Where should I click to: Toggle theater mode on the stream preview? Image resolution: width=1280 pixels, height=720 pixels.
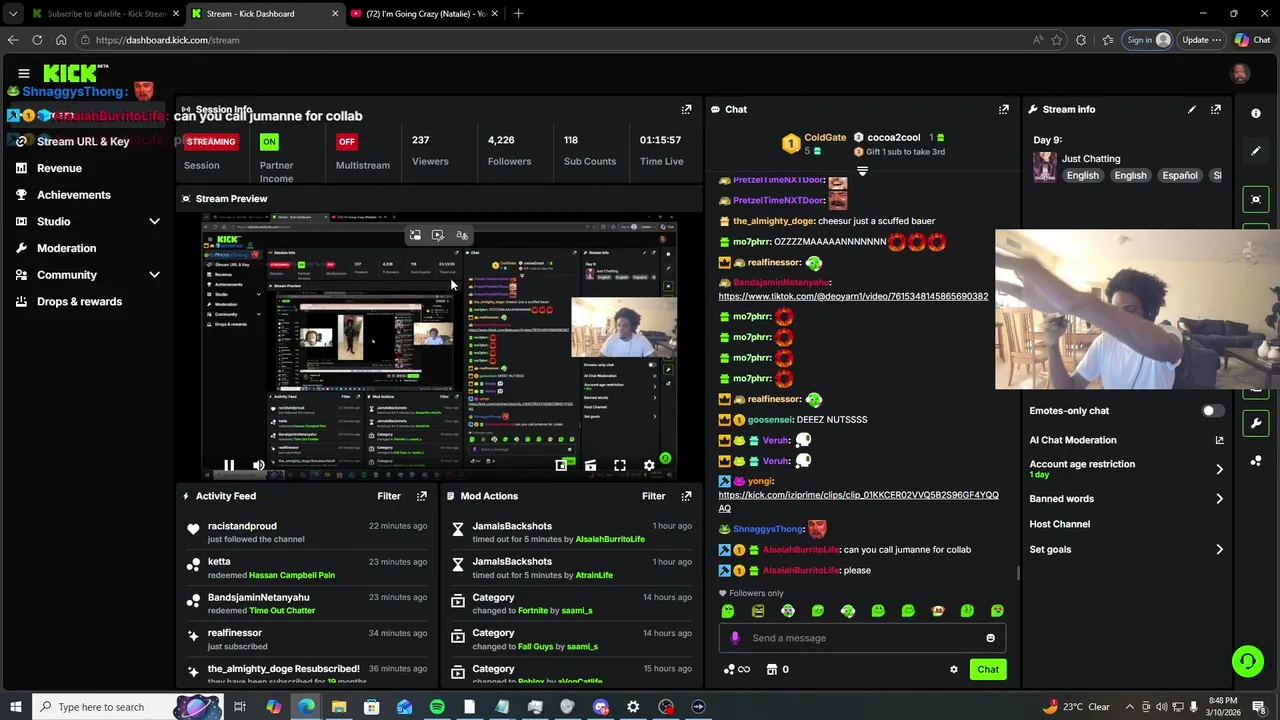[590, 465]
